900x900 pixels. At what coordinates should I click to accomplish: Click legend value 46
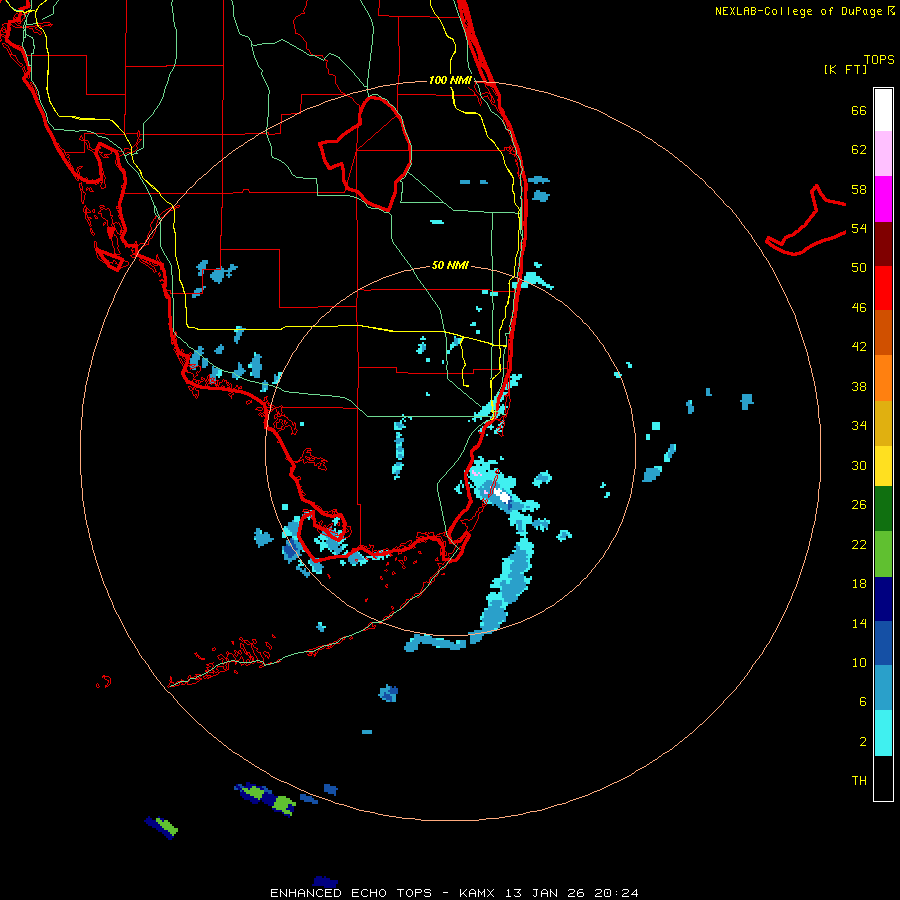(859, 308)
